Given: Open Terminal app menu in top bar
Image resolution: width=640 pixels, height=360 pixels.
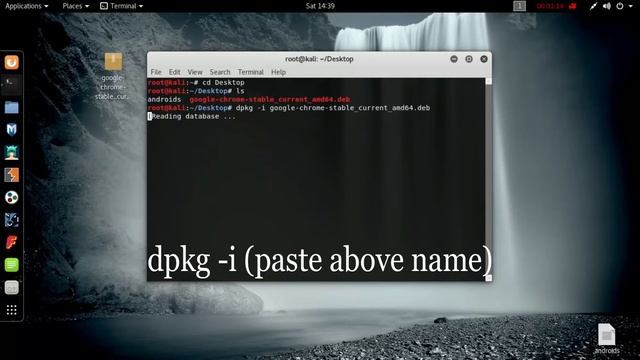Looking at the screenshot, I should click(121, 6).
